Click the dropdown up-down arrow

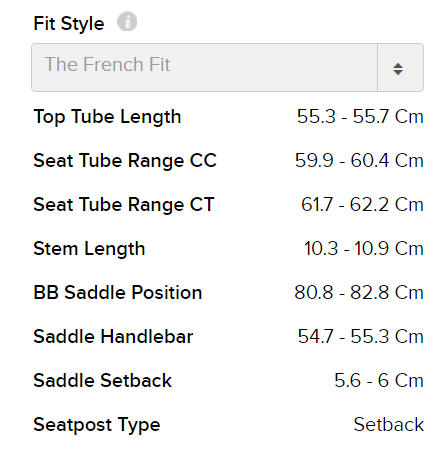coord(398,69)
